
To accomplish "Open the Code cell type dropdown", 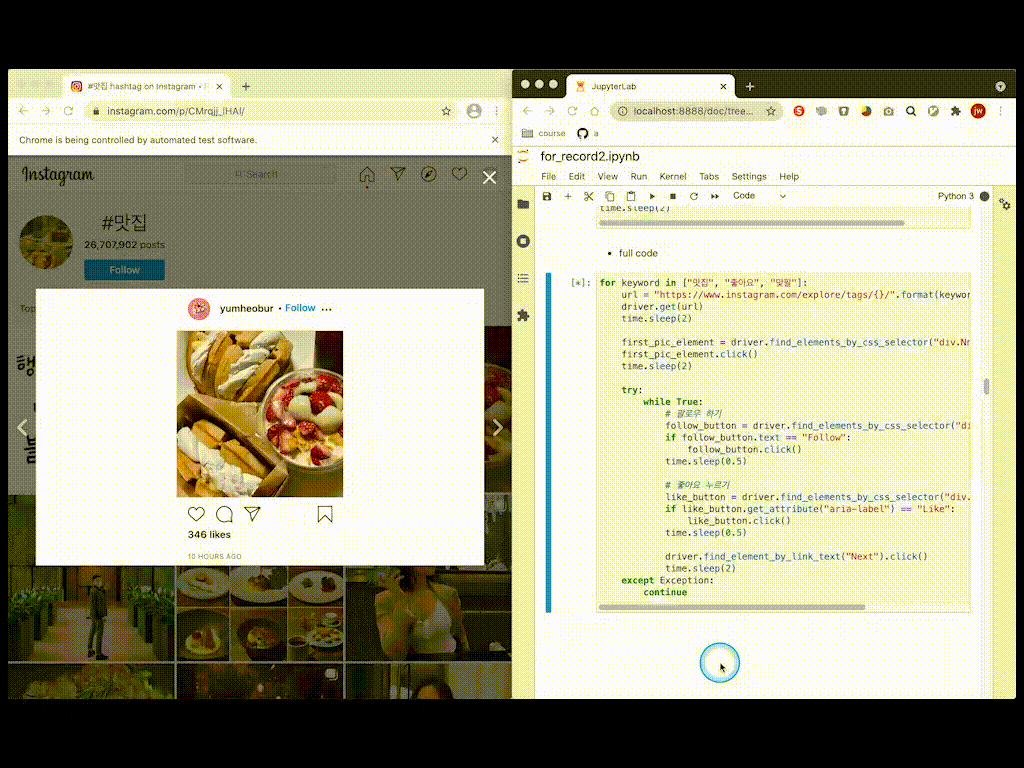I will pos(759,196).
